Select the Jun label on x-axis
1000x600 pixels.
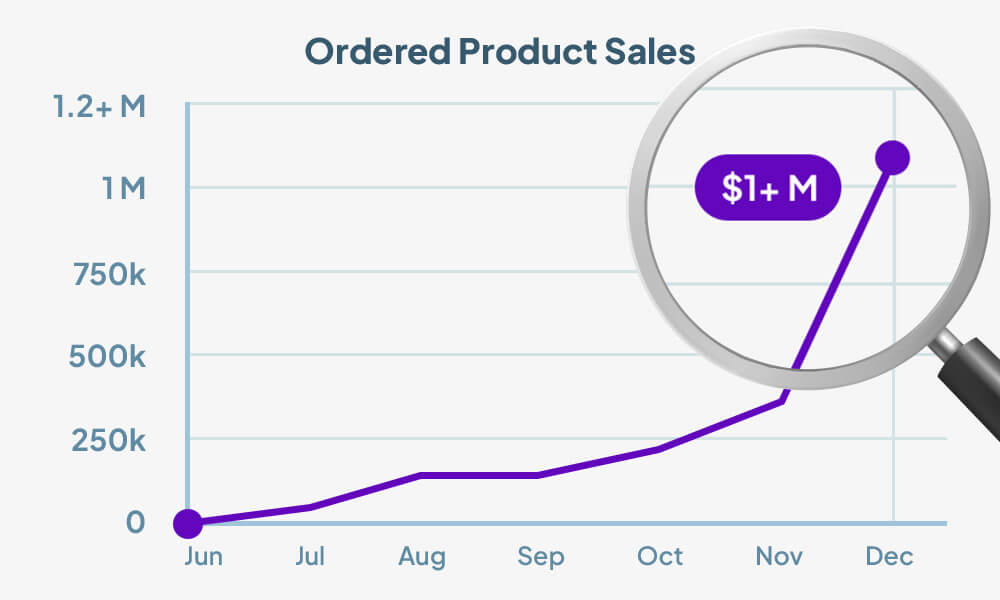click(x=203, y=557)
